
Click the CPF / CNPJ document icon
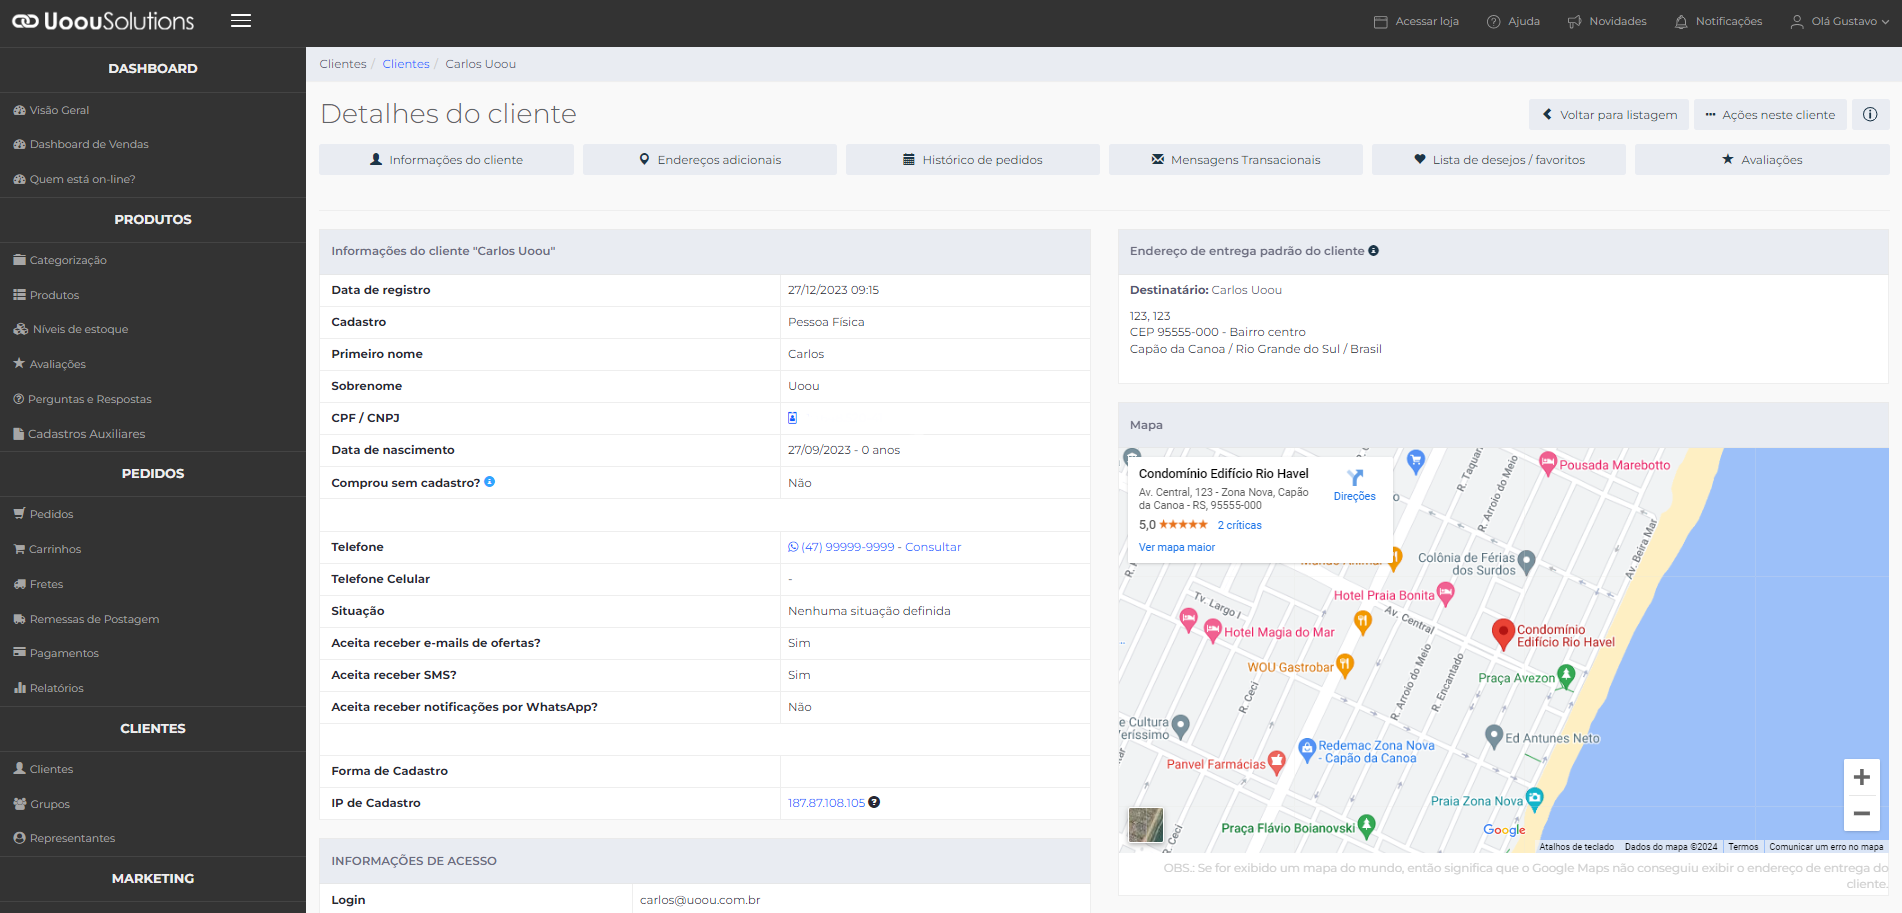coord(792,418)
